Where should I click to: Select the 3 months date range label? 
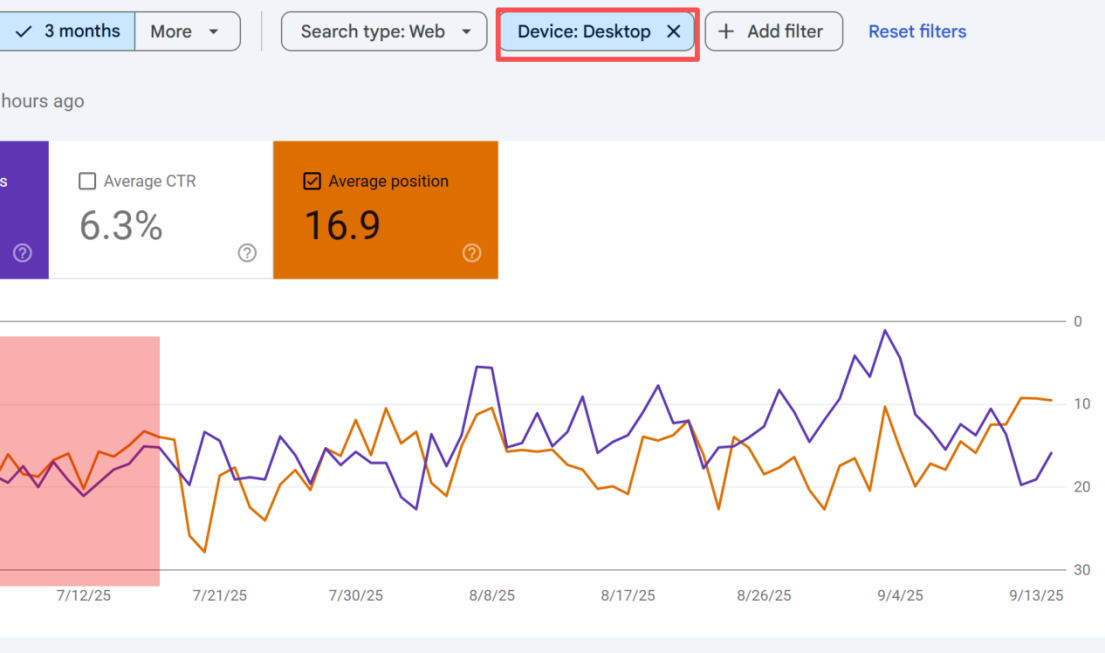click(x=82, y=31)
